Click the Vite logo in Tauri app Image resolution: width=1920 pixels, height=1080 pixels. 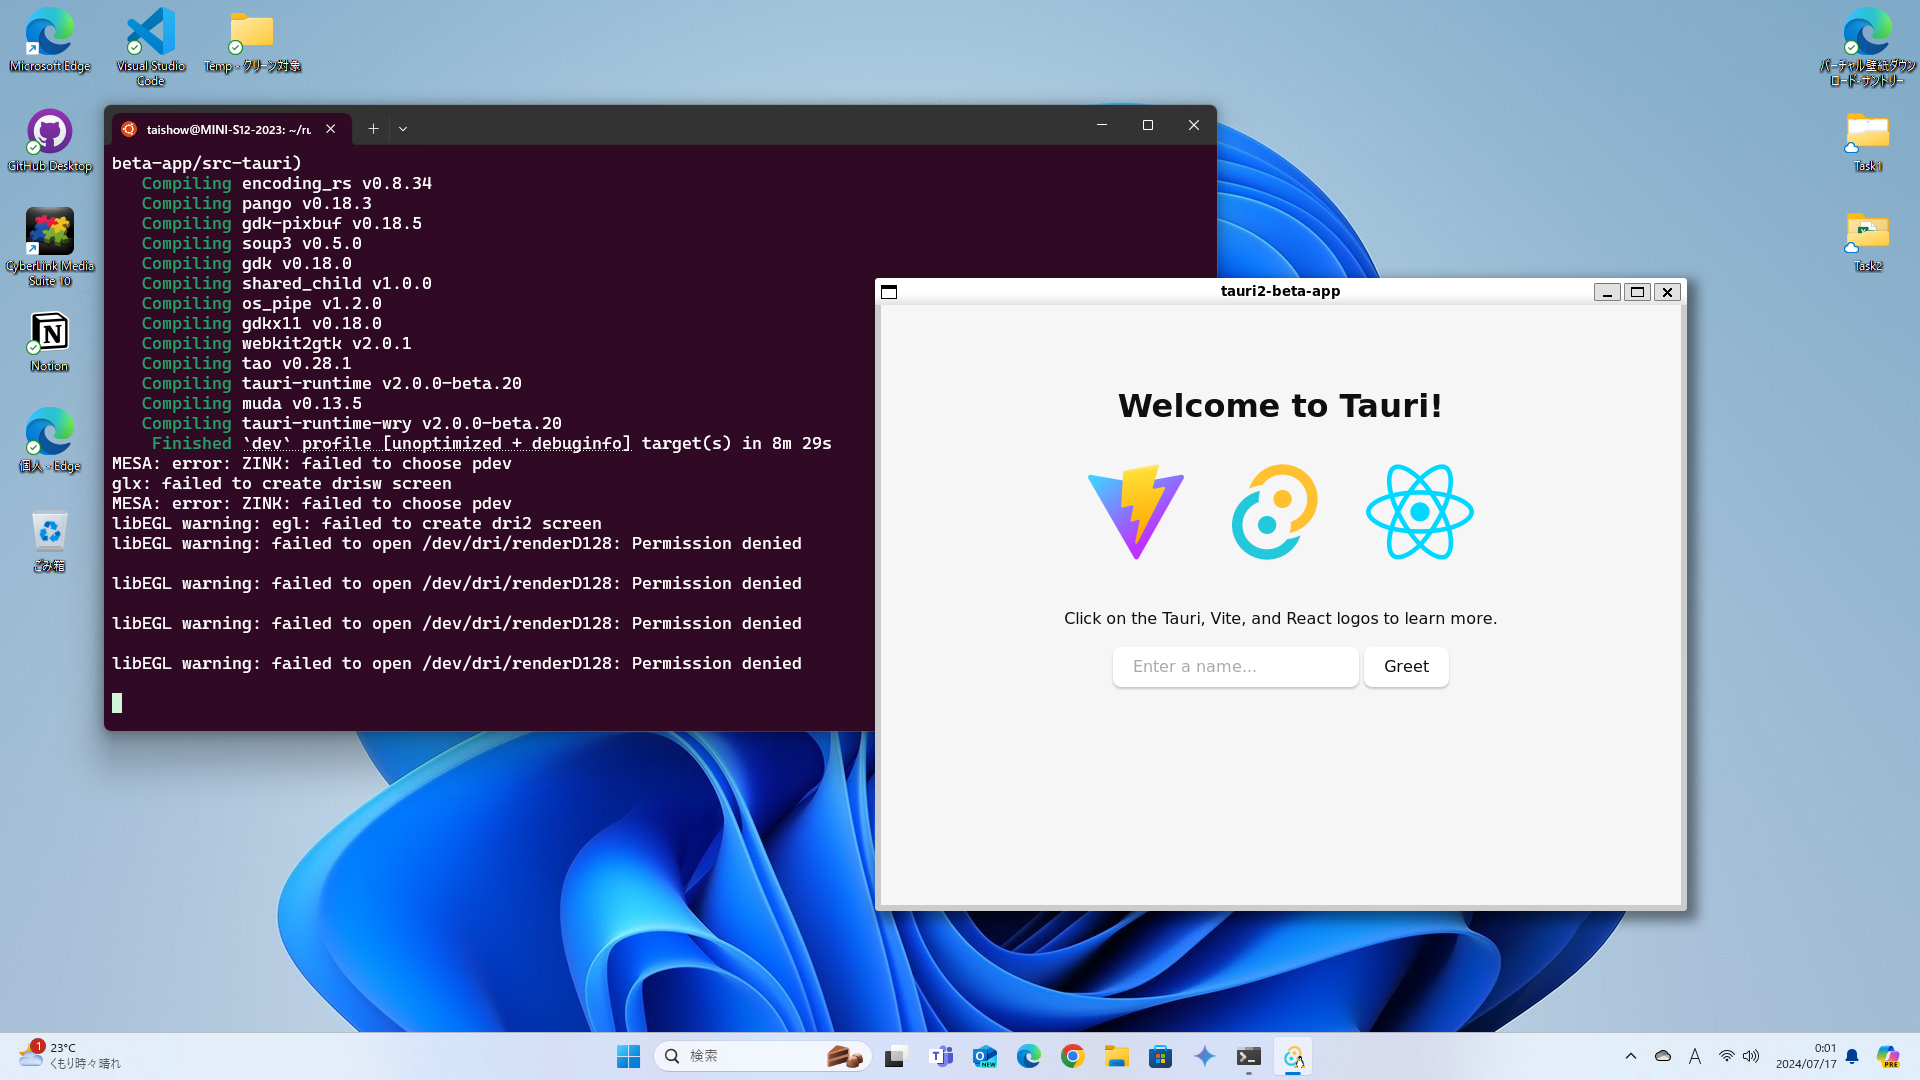(x=1136, y=512)
